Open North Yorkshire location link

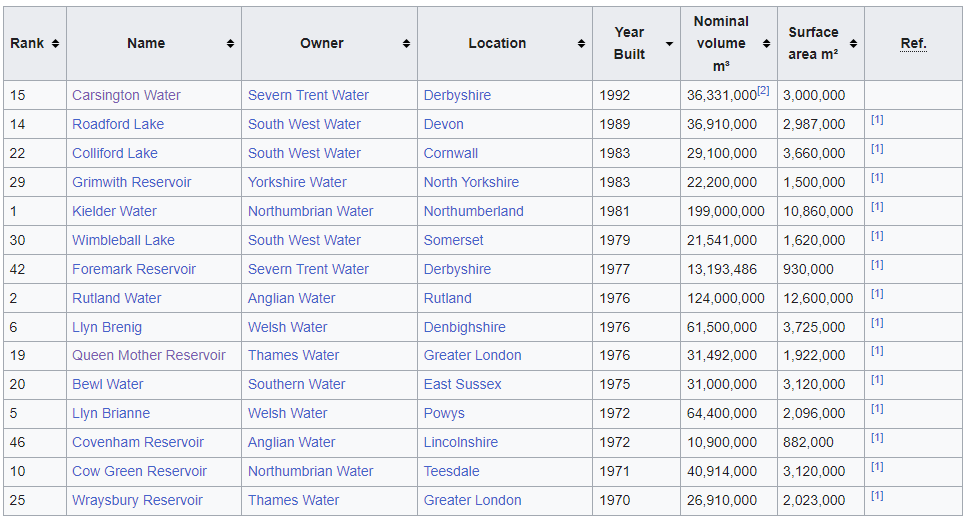tap(471, 182)
